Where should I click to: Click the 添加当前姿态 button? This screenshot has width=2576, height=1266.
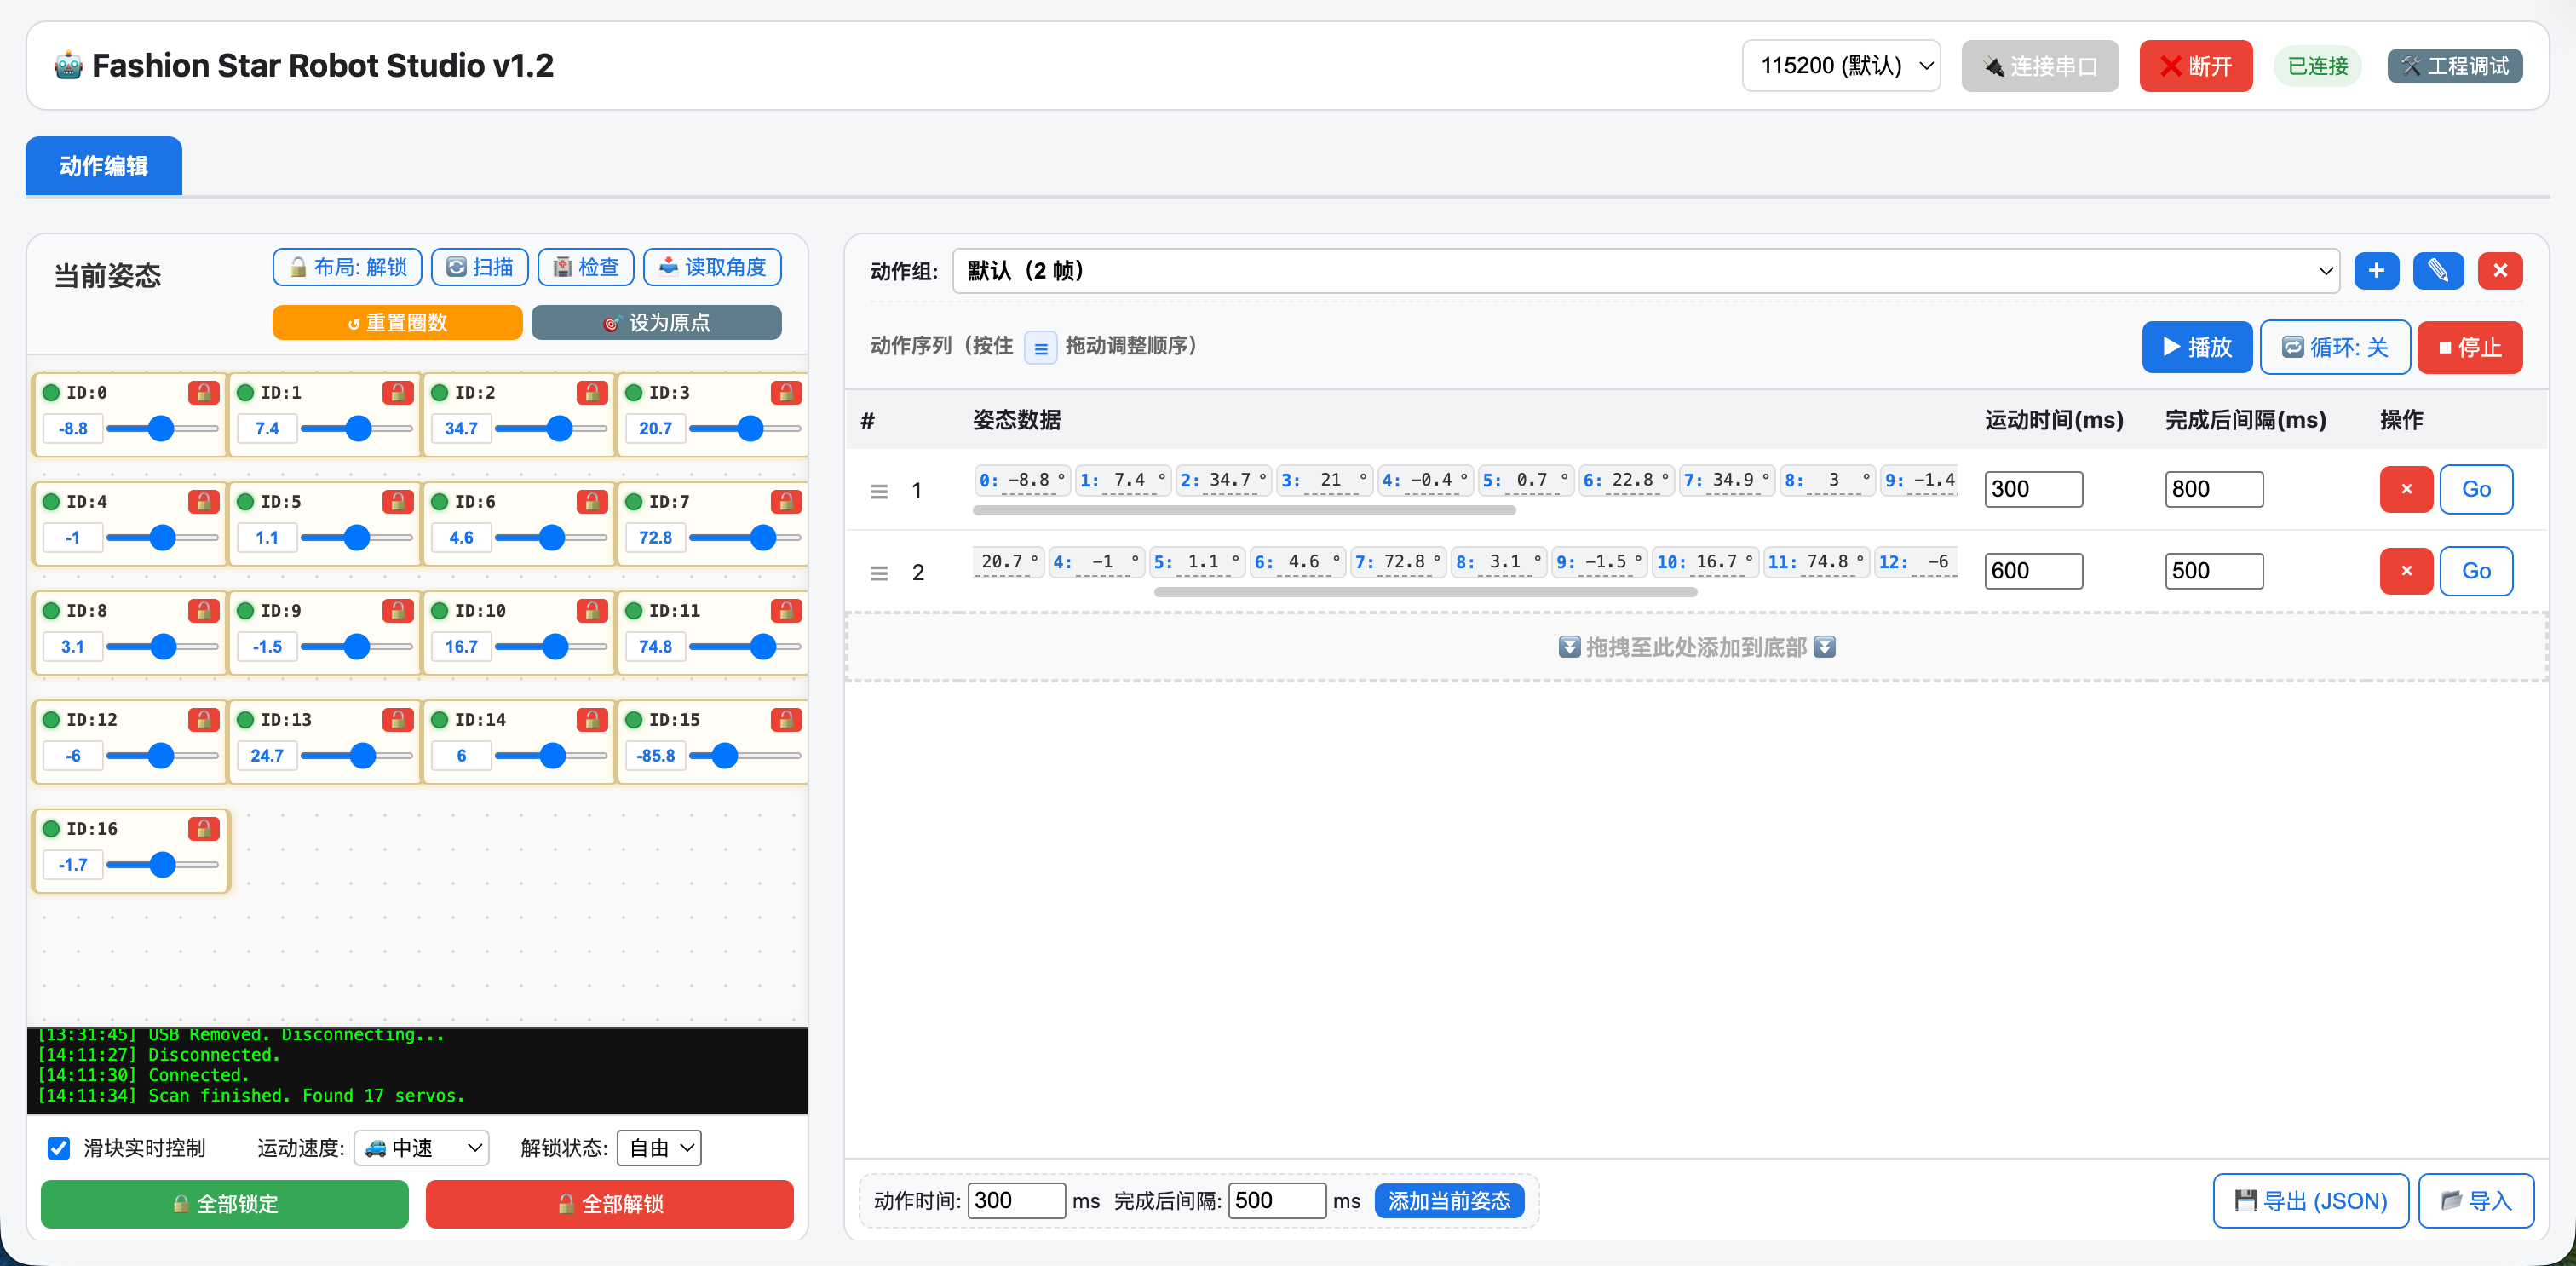(1448, 1200)
